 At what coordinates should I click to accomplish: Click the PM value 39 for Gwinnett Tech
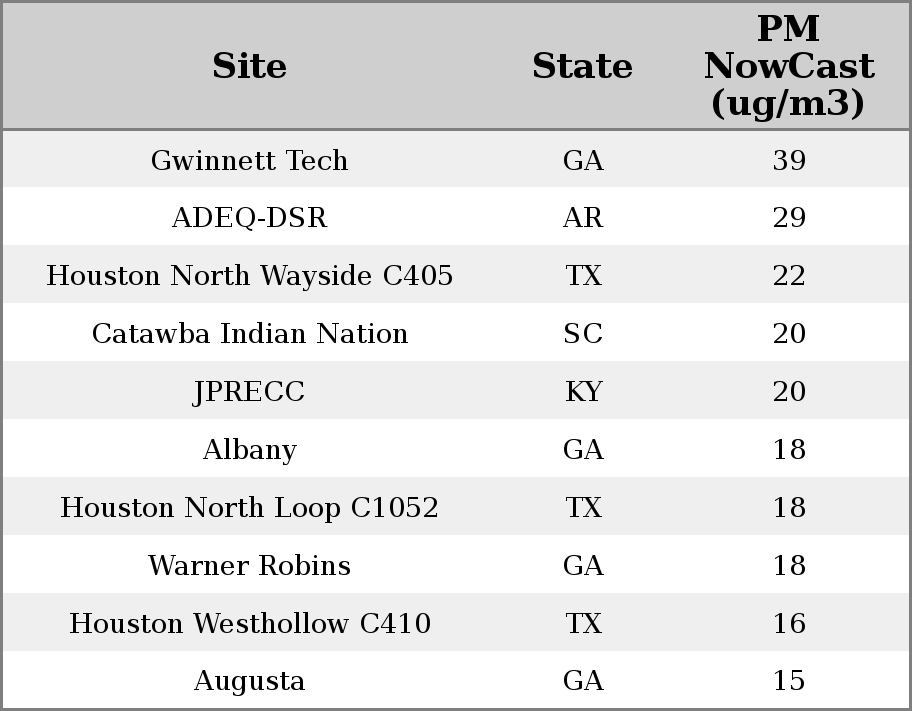[x=789, y=160]
